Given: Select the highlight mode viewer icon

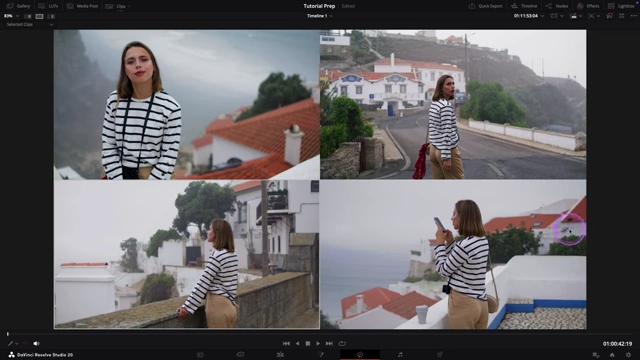Looking at the screenshot, I should (x=51, y=16).
